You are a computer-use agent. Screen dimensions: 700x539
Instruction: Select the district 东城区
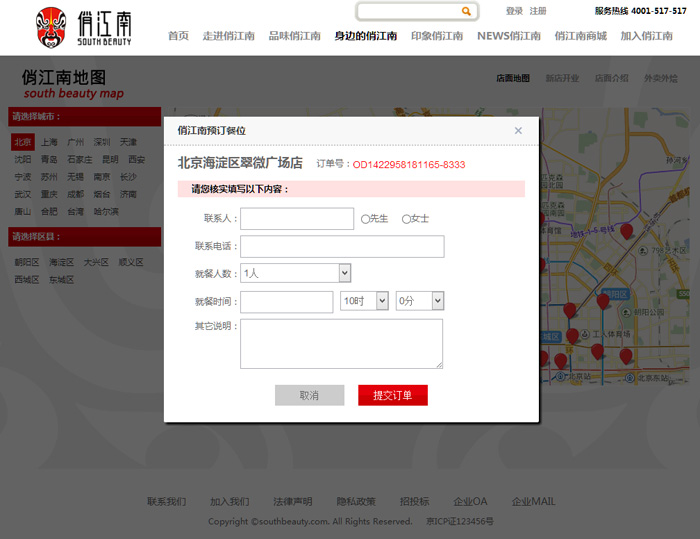click(62, 280)
